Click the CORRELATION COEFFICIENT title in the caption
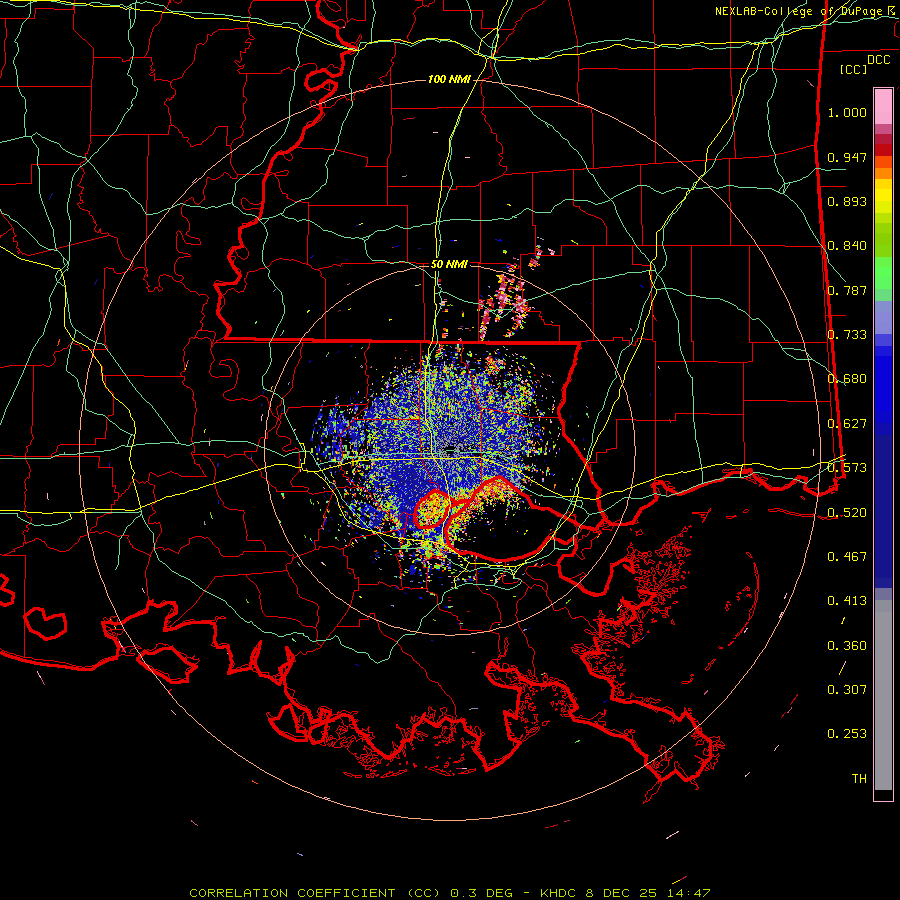This screenshot has height=900, width=900. [x=292, y=893]
